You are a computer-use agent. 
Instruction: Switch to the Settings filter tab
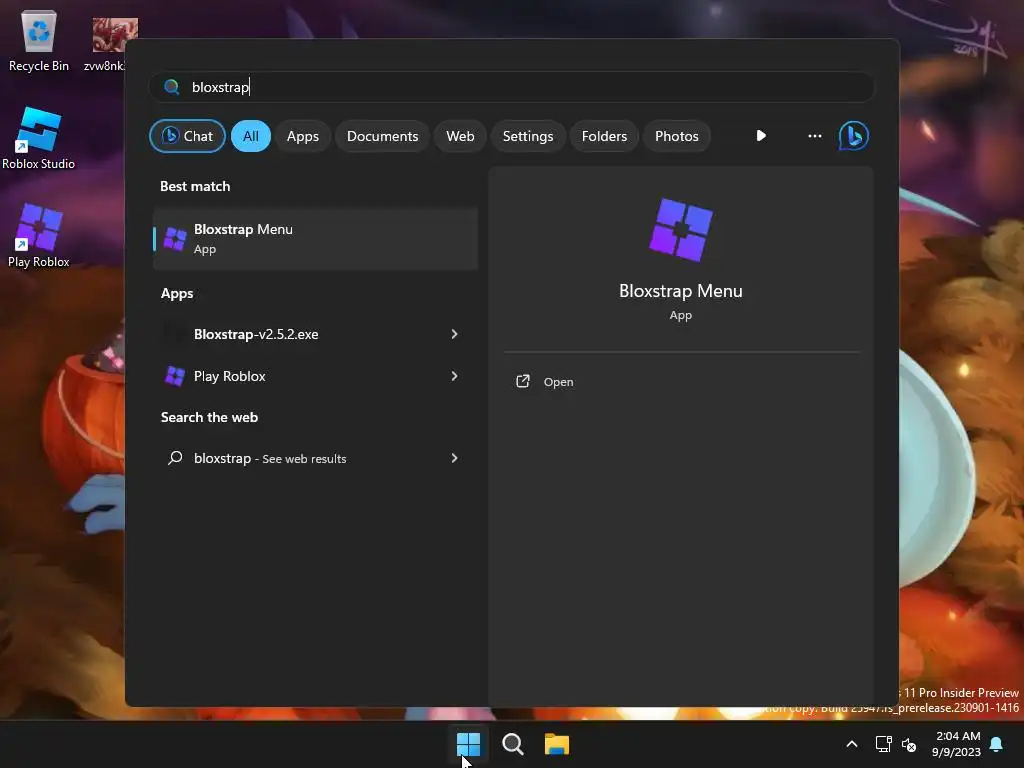pos(528,136)
